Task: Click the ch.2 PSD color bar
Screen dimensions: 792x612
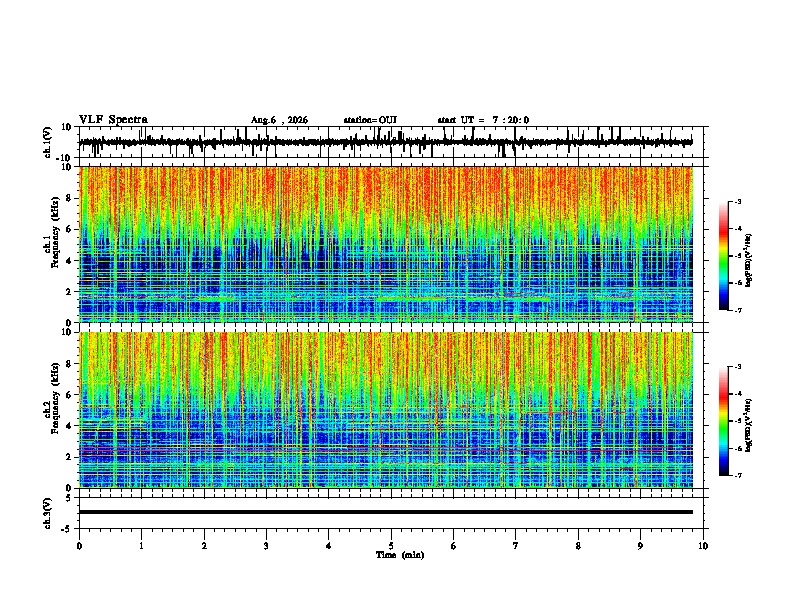Action: [x=723, y=421]
